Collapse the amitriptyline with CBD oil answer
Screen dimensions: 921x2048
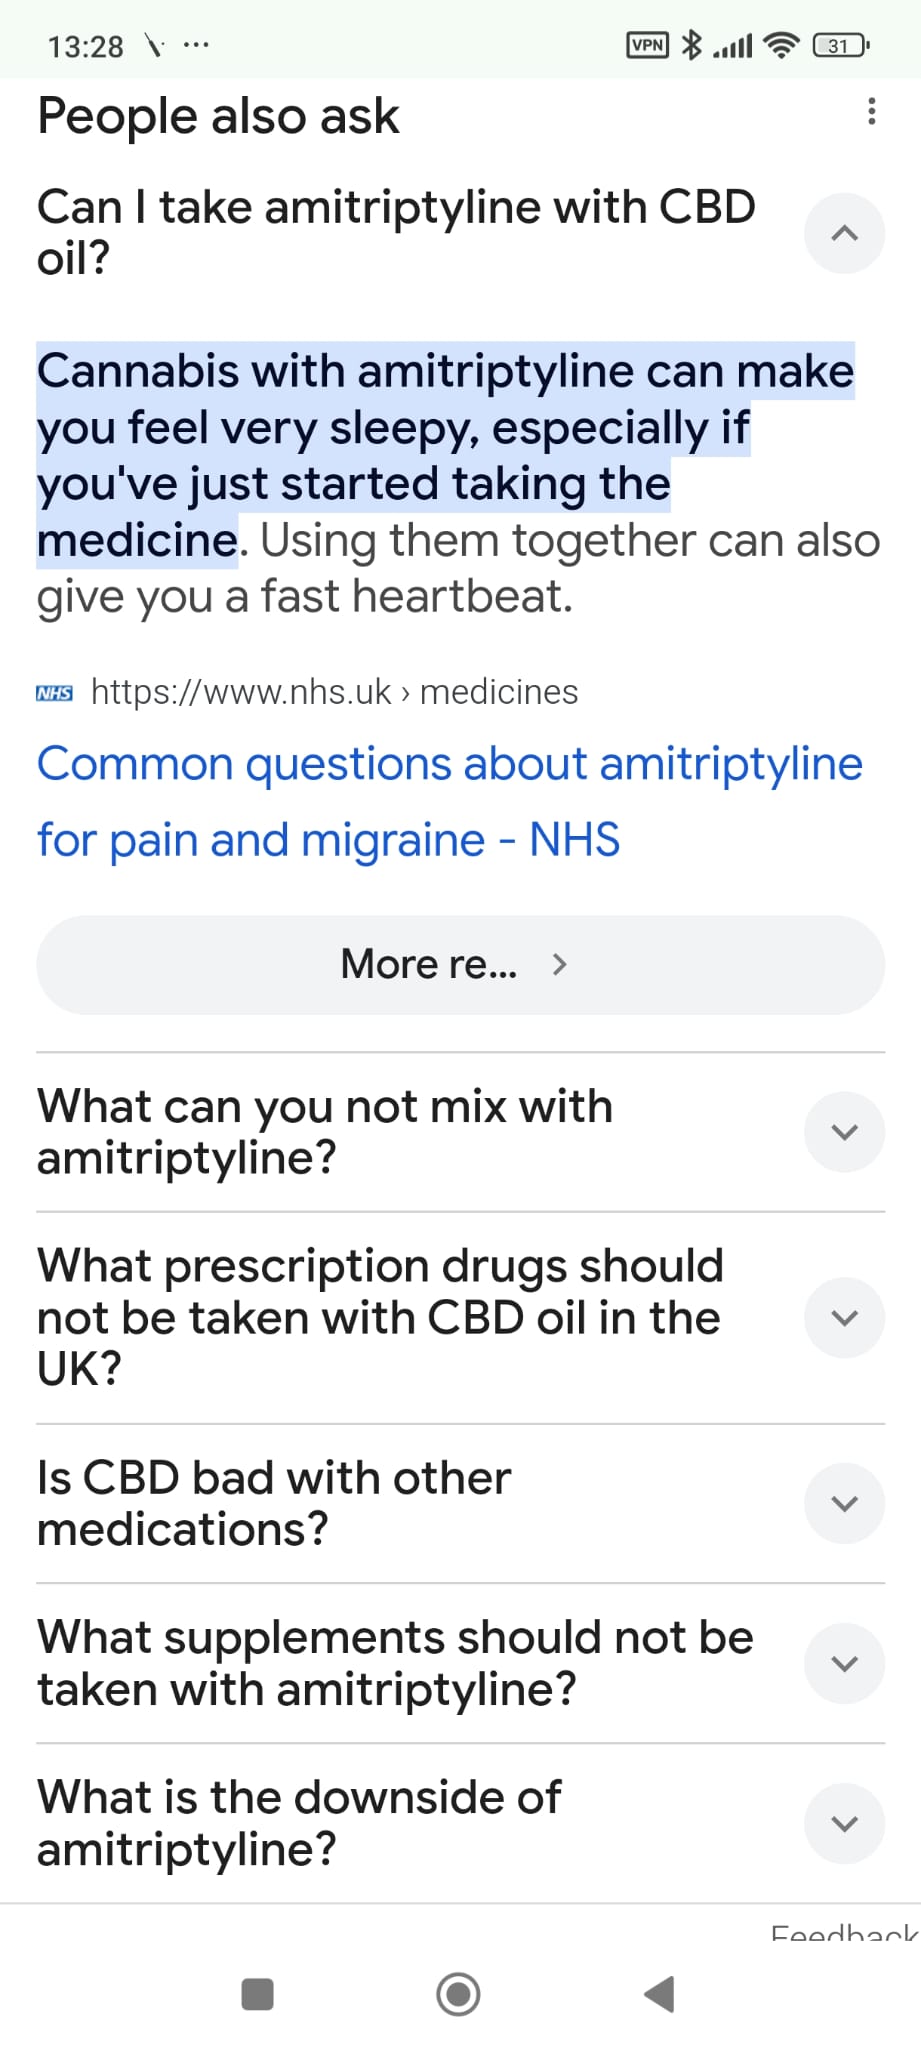tap(844, 233)
